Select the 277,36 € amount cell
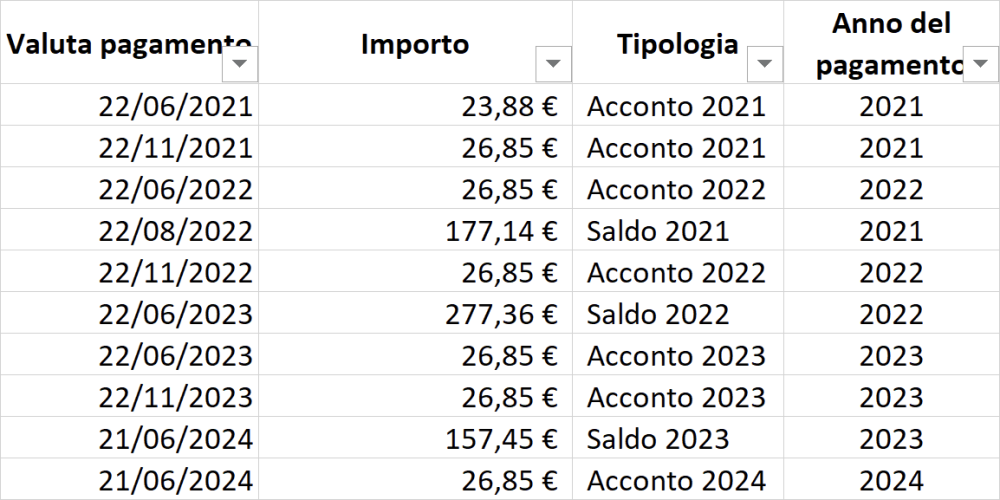The height and width of the screenshot is (500, 1000). coord(415,313)
